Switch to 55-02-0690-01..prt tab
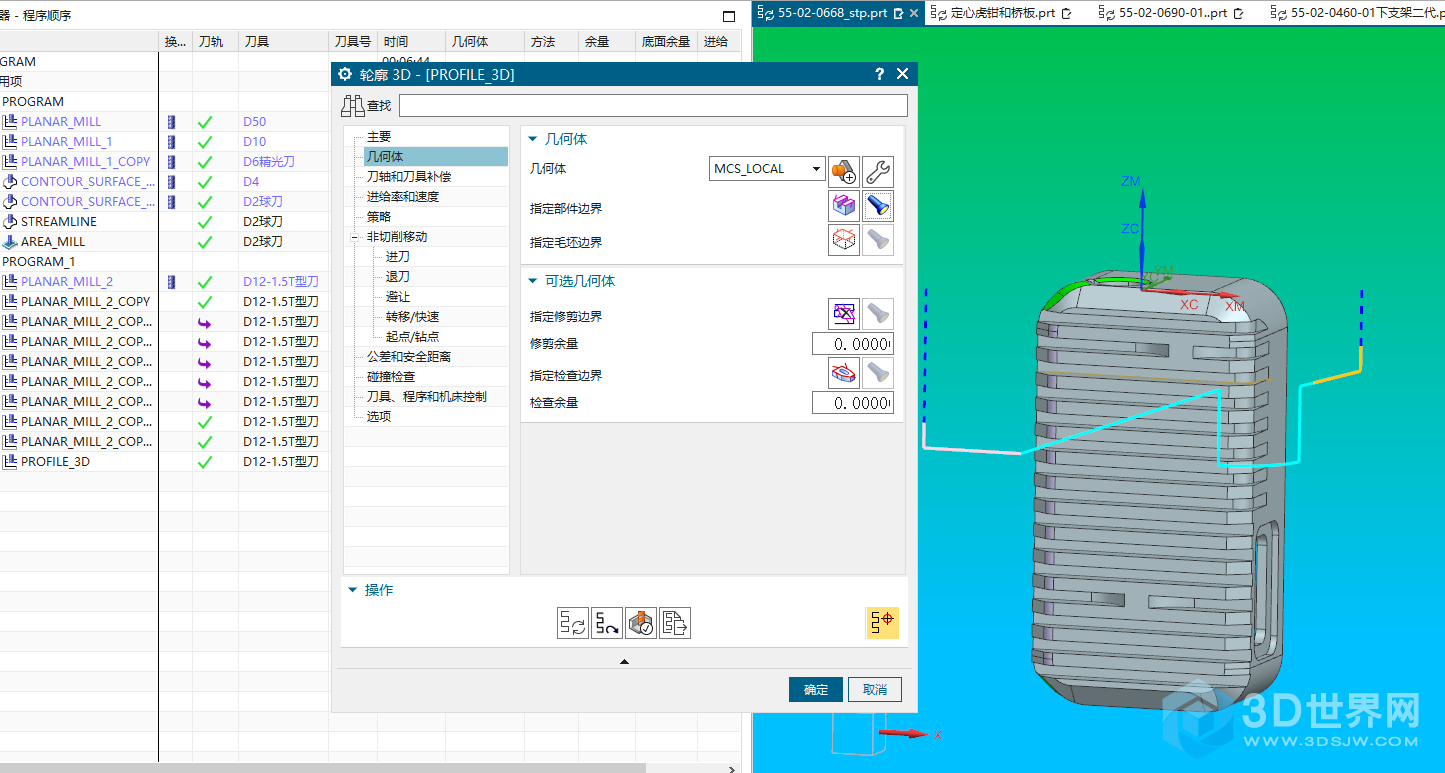This screenshot has width=1445, height=773. [1171, 13]
